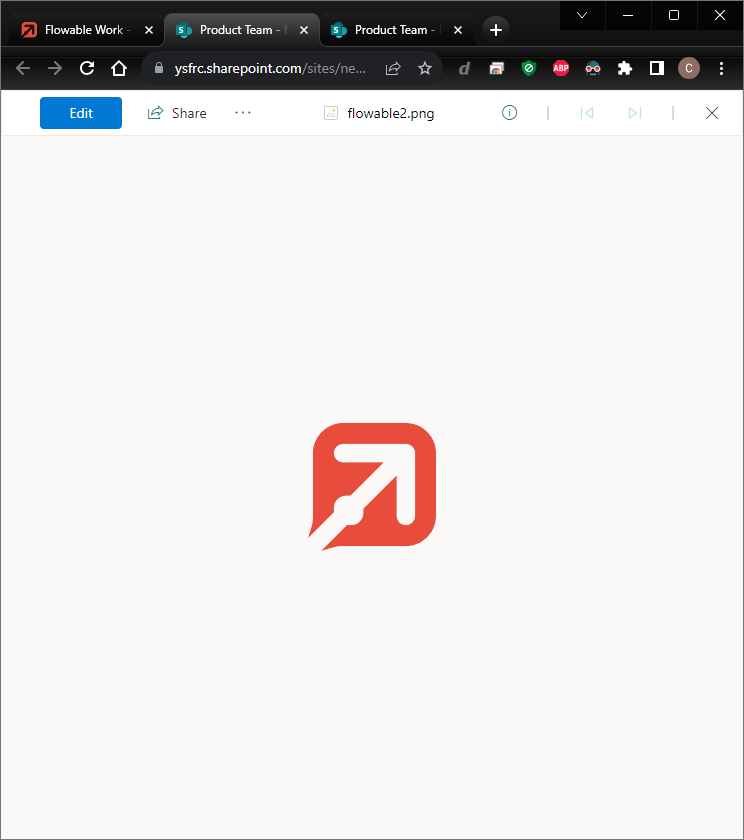Open the green shield extension
The width and height of the screenshot is (744, 840).
click(x=529, y=68)
